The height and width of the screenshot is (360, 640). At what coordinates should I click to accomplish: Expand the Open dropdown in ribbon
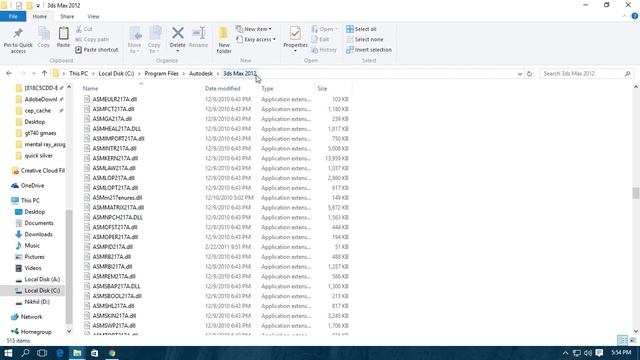325,29
